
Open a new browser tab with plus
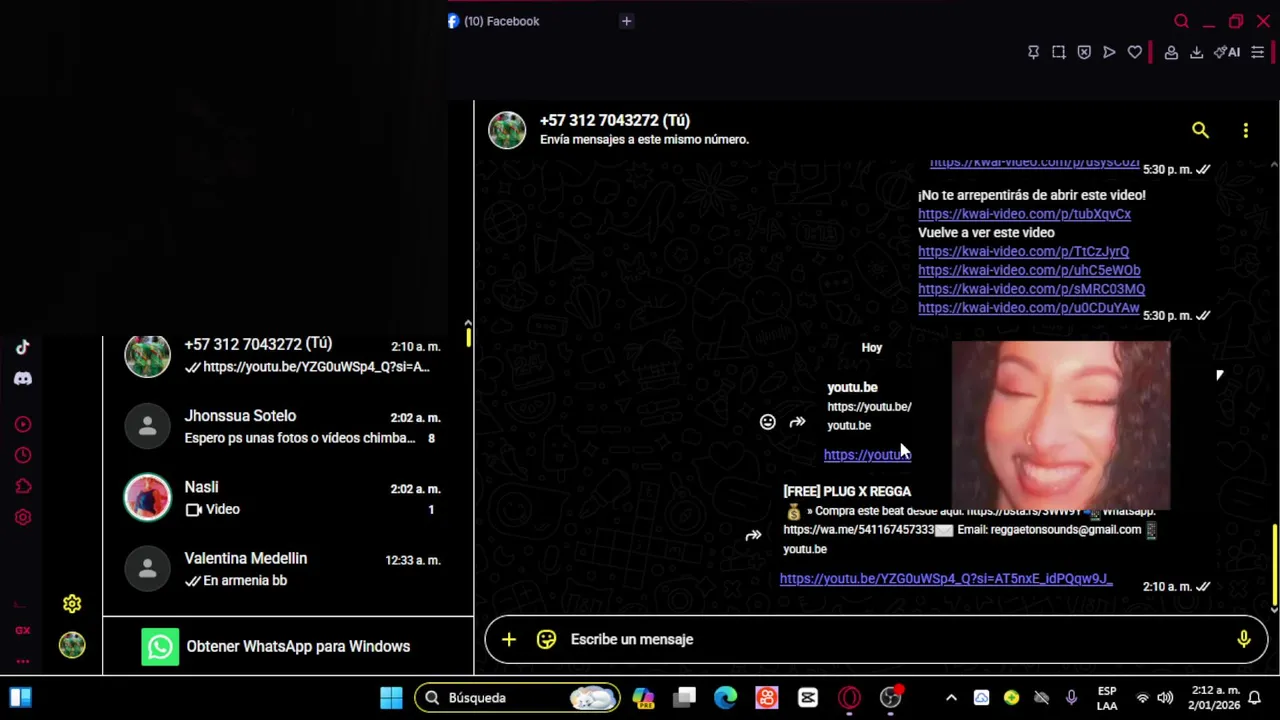click(x=626, y=21)
